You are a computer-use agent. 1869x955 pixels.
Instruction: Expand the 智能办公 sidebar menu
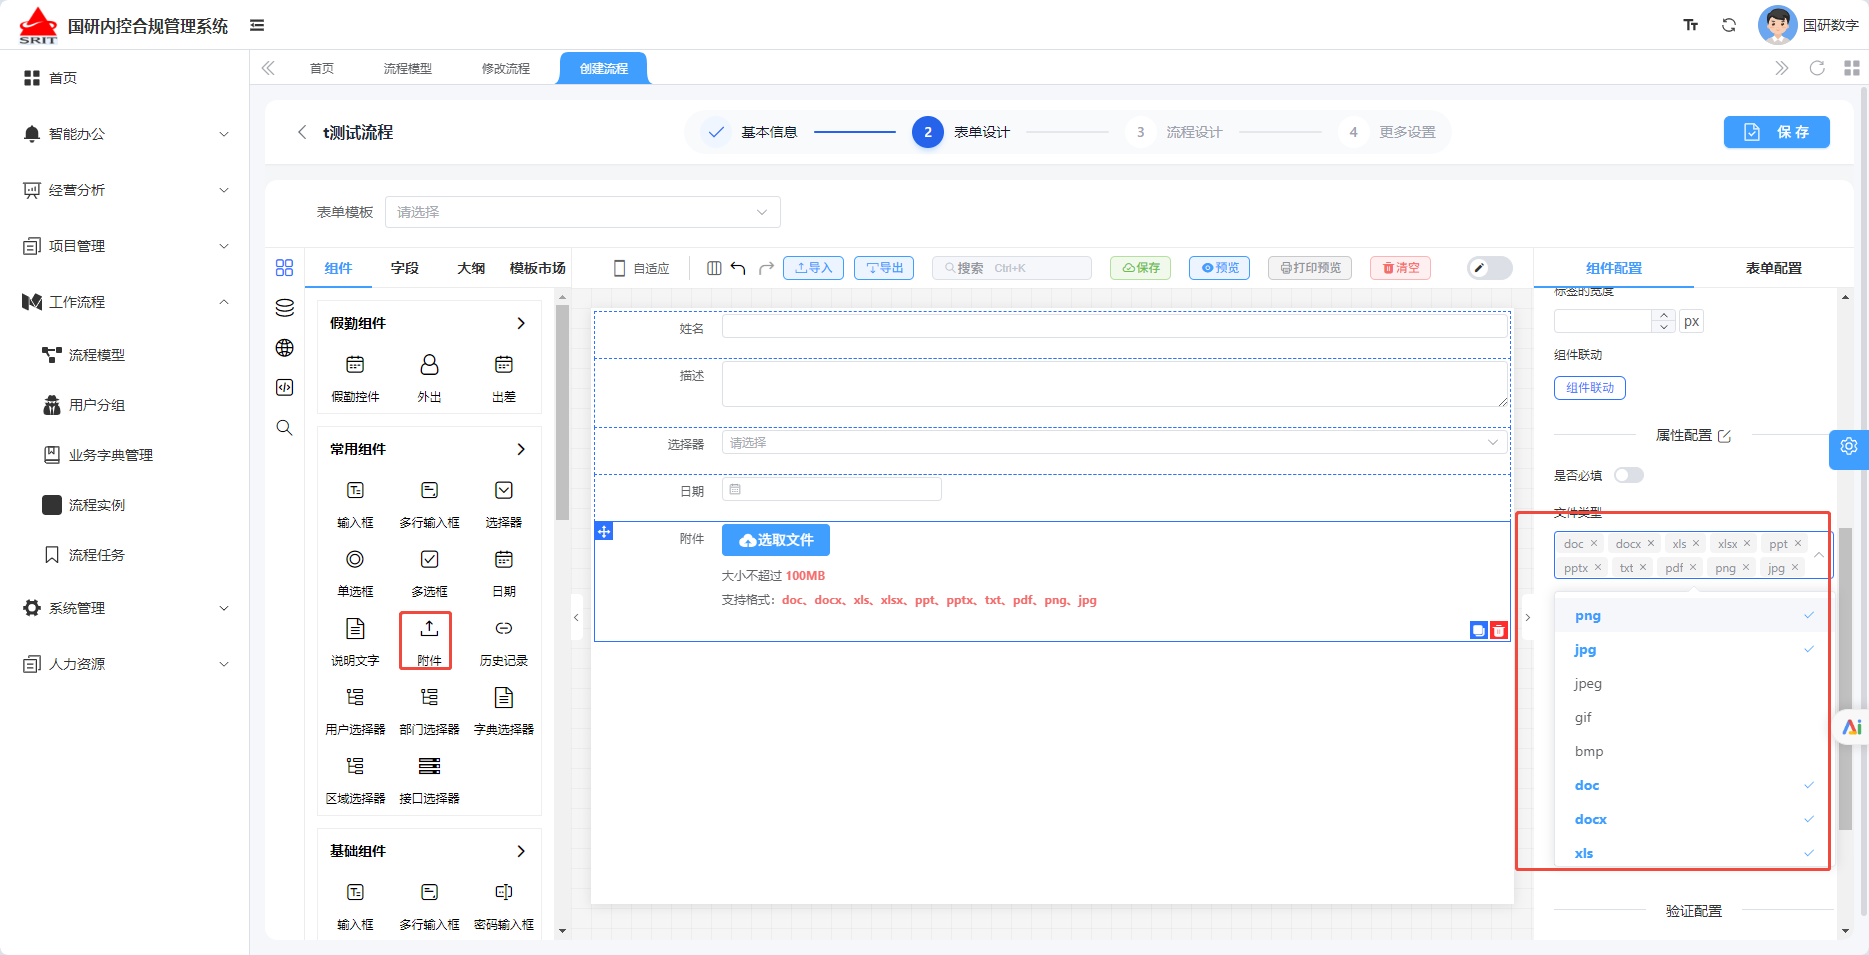click(125, 134)
